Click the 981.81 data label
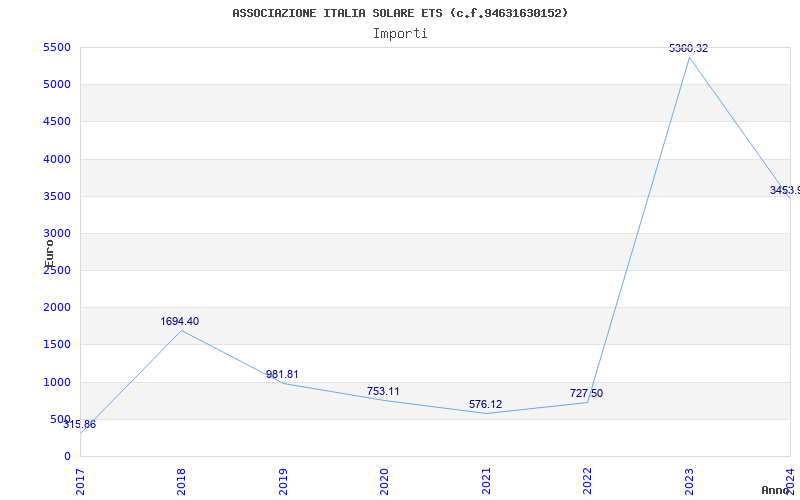800x500 pixels. 282,374
